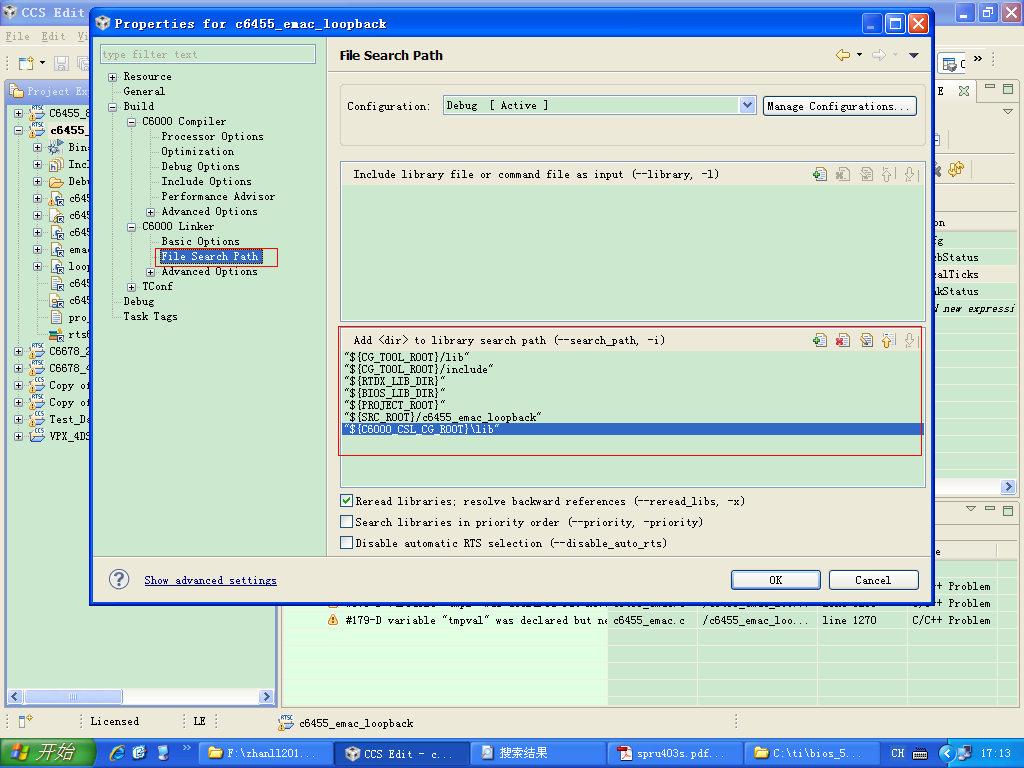Viewport: 1024px width, 768px height.
Task: Expand the linker Advanced Options node
Action: 150,272
